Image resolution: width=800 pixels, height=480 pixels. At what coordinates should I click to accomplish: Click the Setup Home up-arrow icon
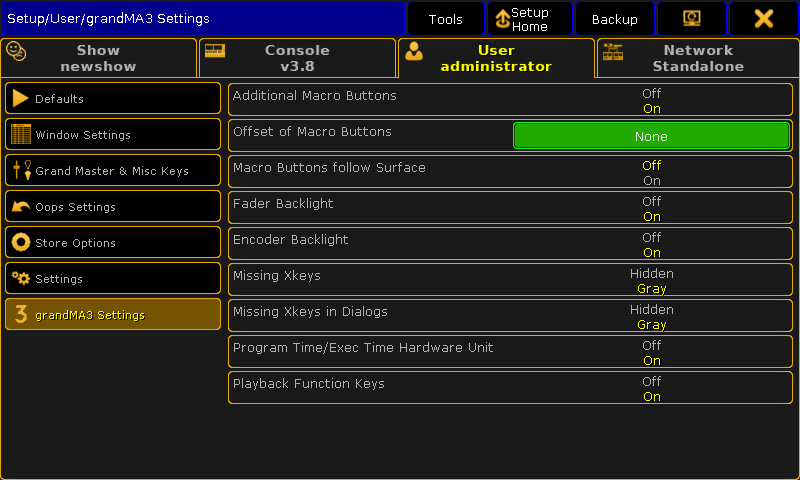[x=503, y=19]
